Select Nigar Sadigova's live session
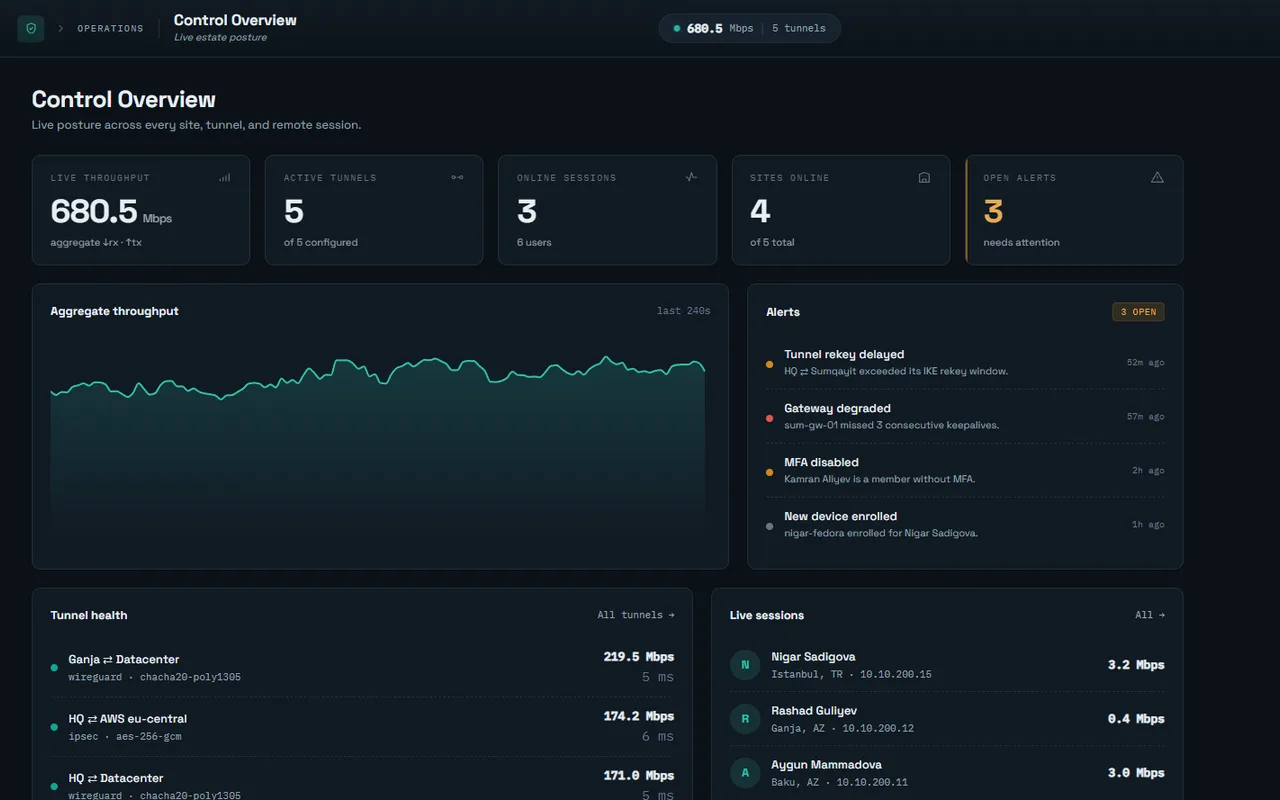The height and width of the screenshot is (800, 1280). click(x=947, y=665)
